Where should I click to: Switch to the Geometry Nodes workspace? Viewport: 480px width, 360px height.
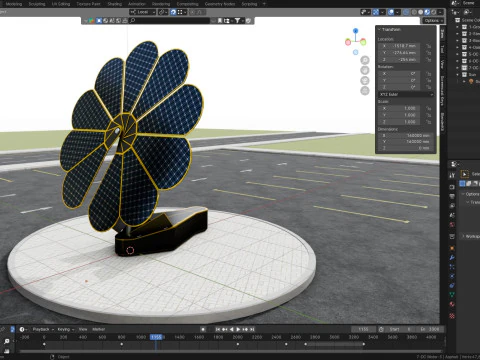coord(220,4)
